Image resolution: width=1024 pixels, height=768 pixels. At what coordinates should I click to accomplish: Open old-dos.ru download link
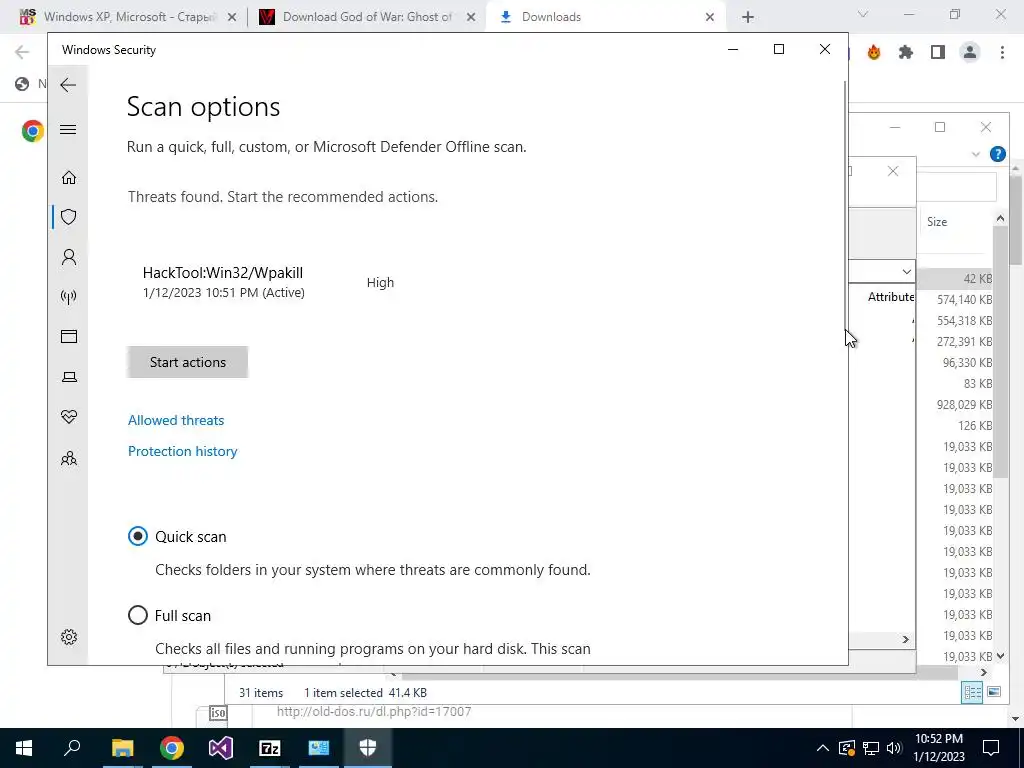374,712
